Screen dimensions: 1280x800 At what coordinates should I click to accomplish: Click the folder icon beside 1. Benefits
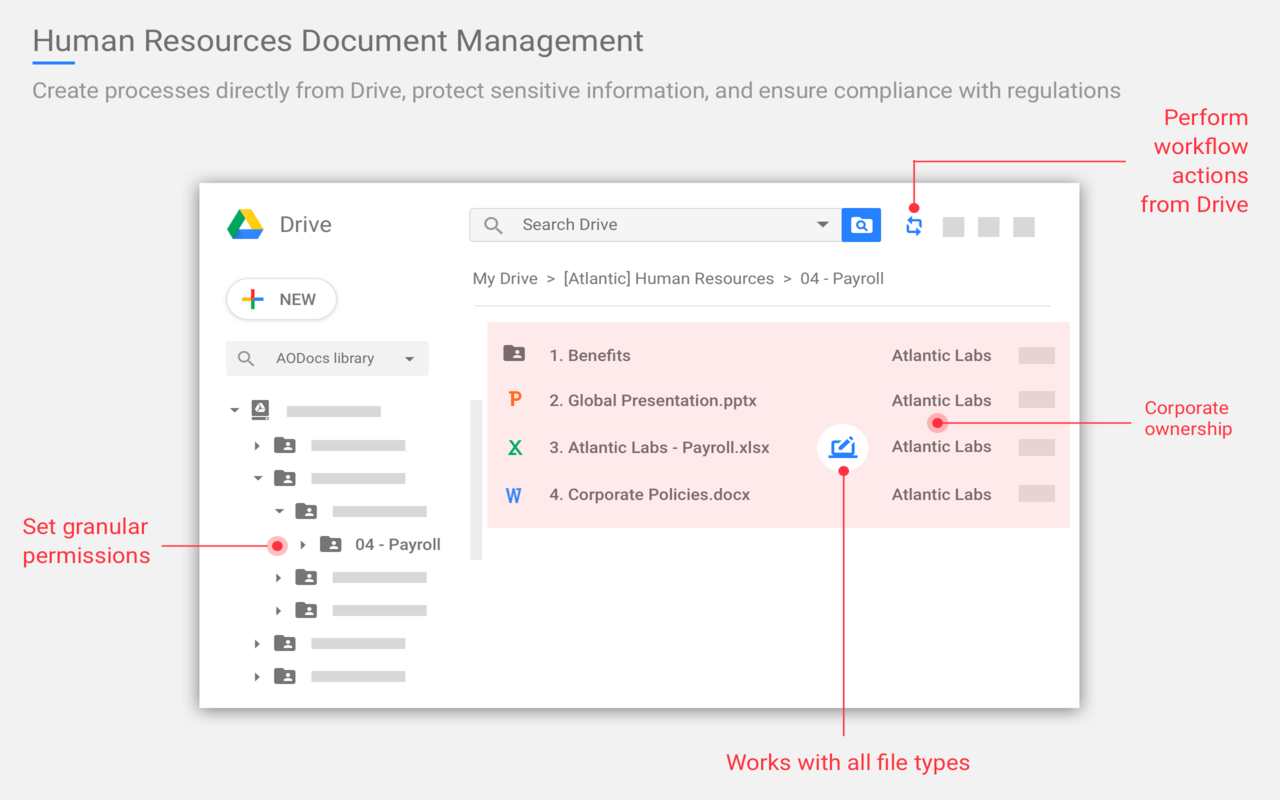(x=514, y=353)
